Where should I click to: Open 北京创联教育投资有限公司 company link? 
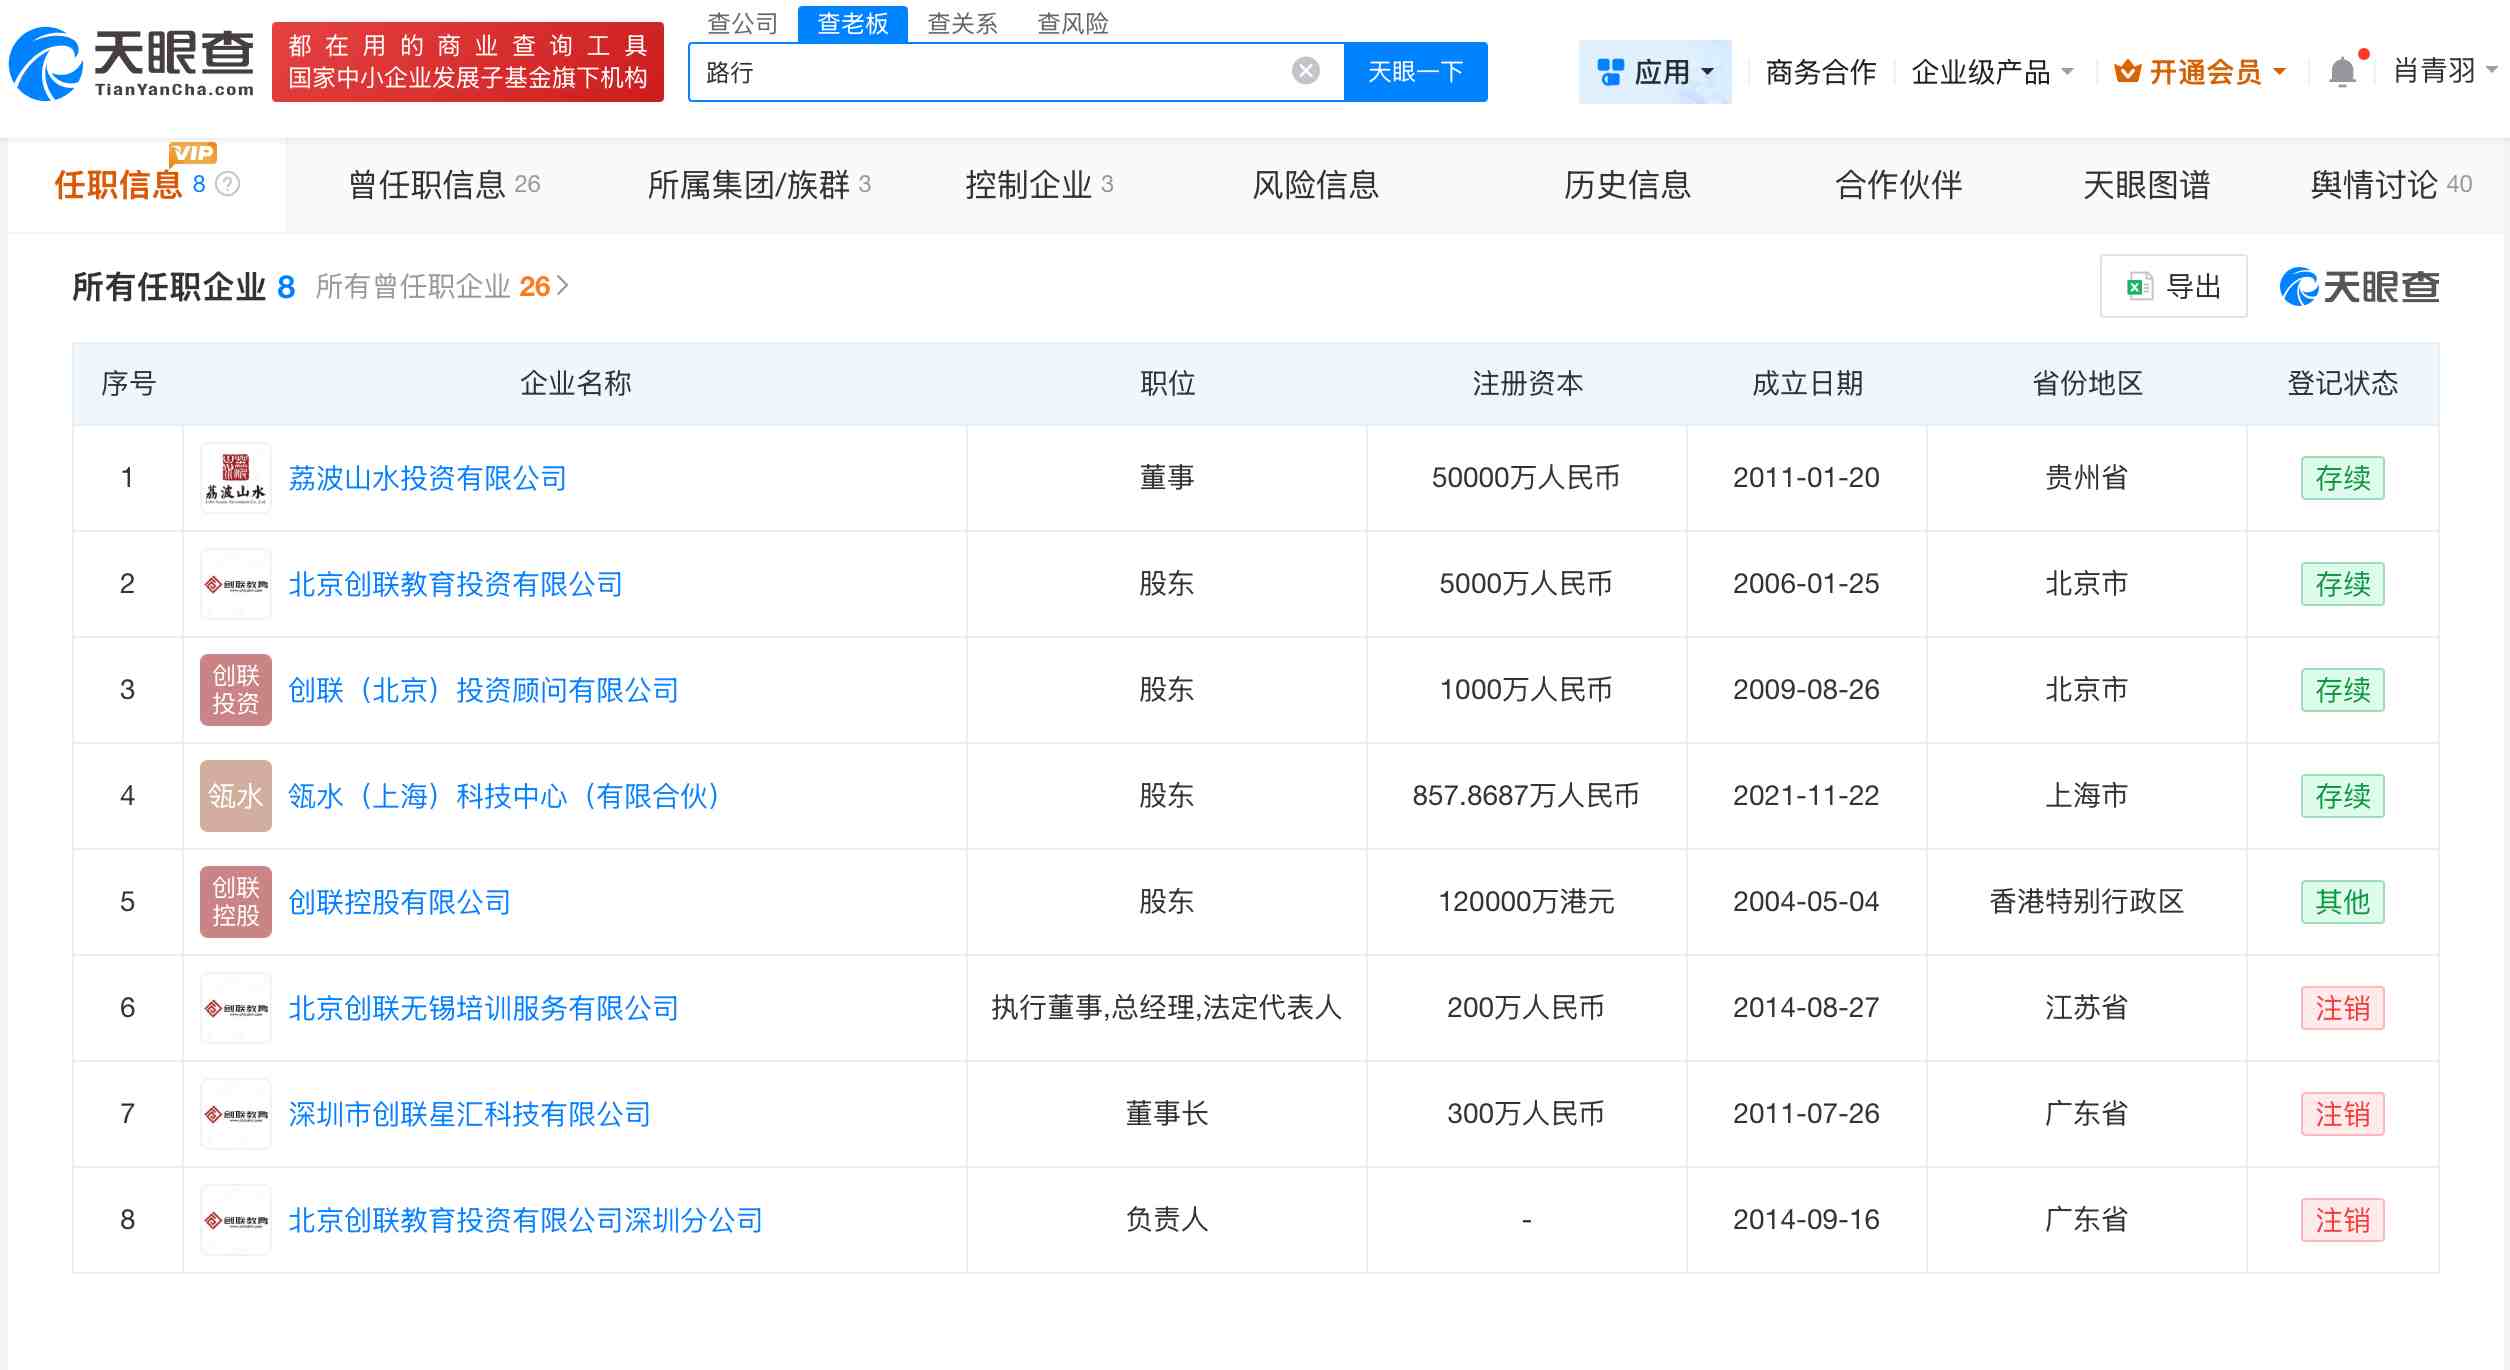coord(455,583)
